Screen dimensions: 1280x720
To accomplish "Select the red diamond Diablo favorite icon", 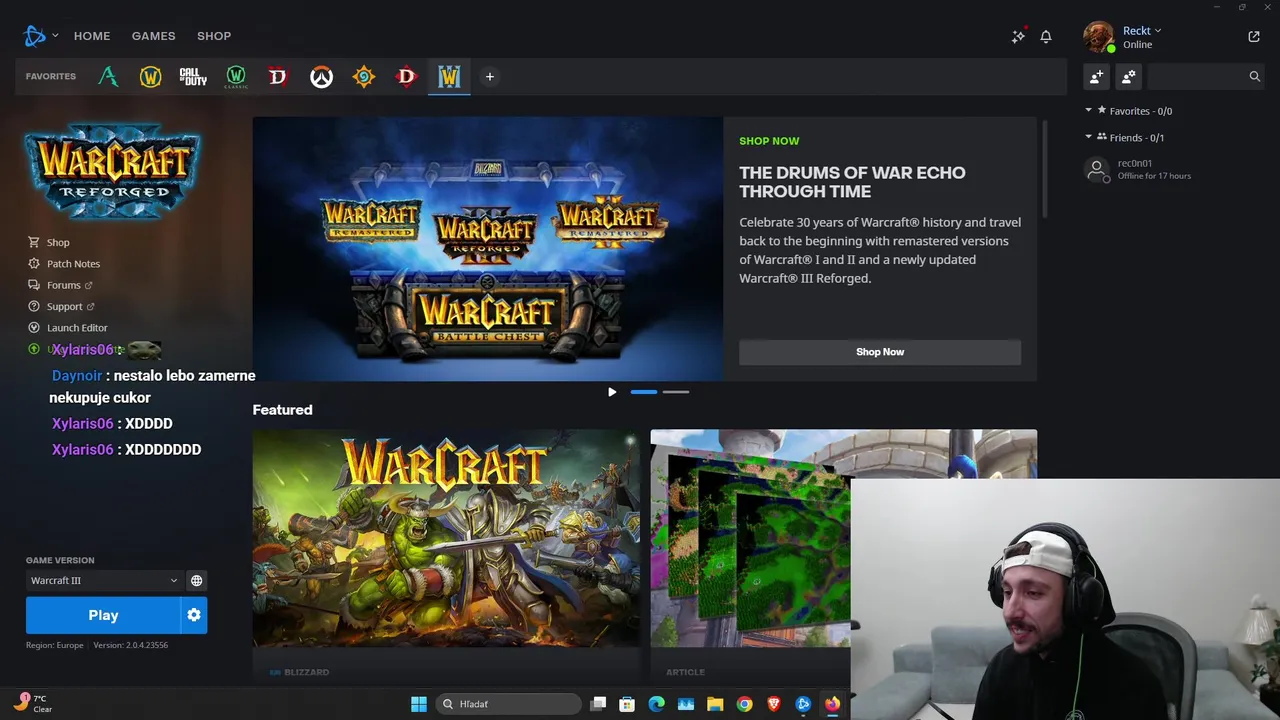I will (x=406, y=76).
